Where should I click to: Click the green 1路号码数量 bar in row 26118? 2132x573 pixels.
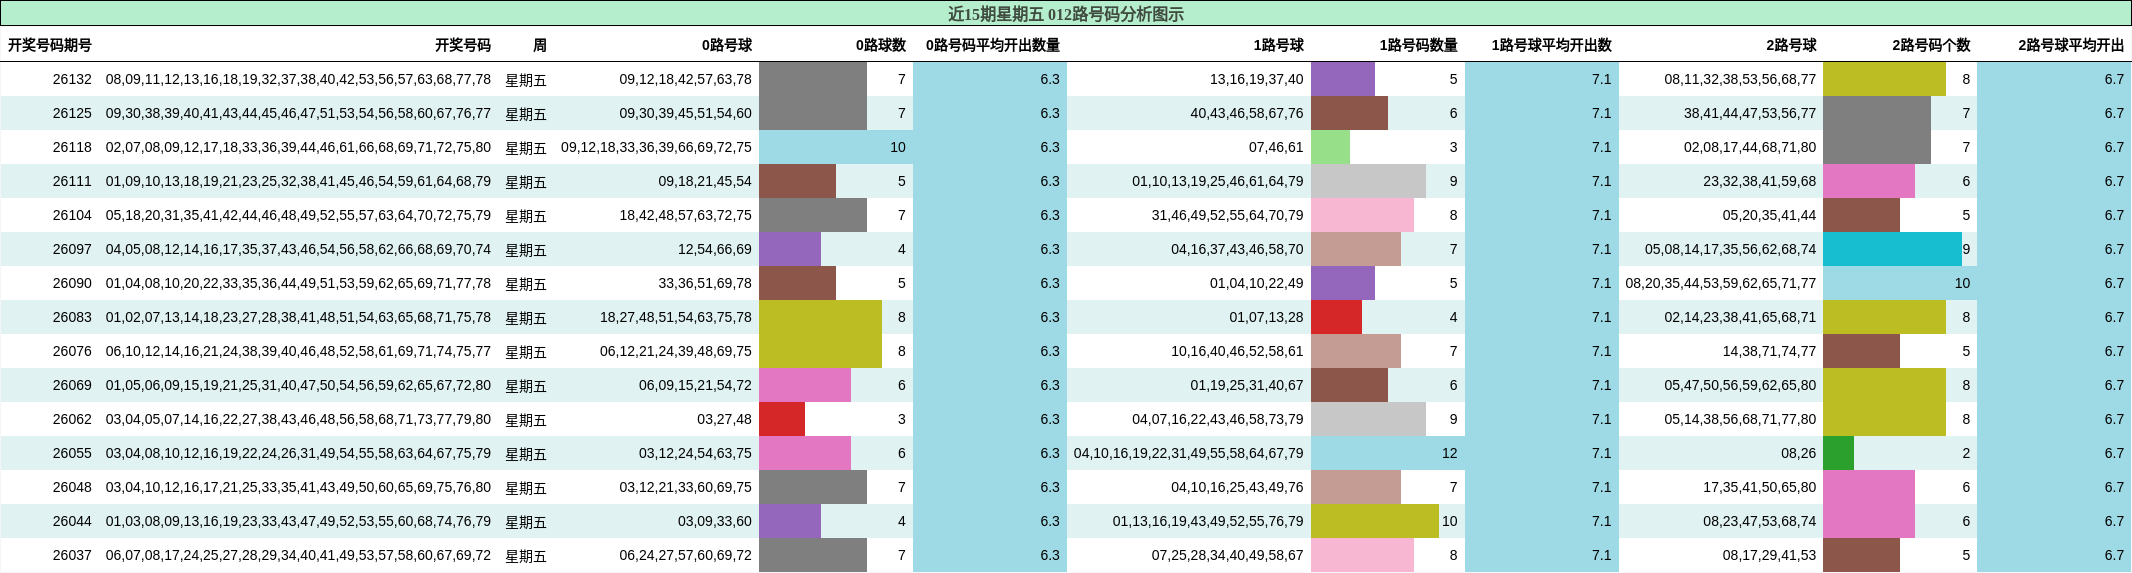(1330, 147)
